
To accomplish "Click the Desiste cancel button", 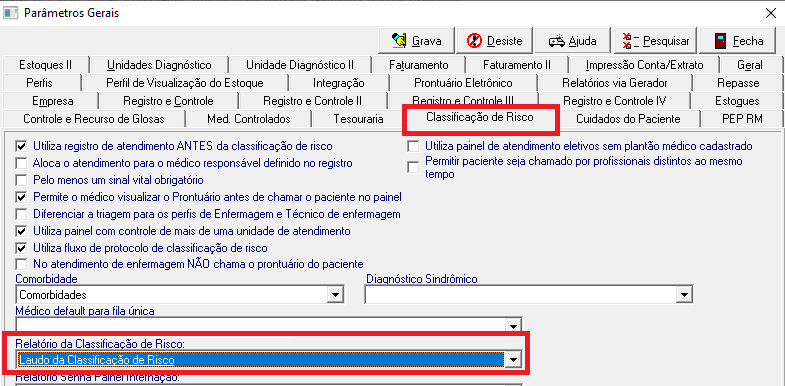I will tap(494, 41).
